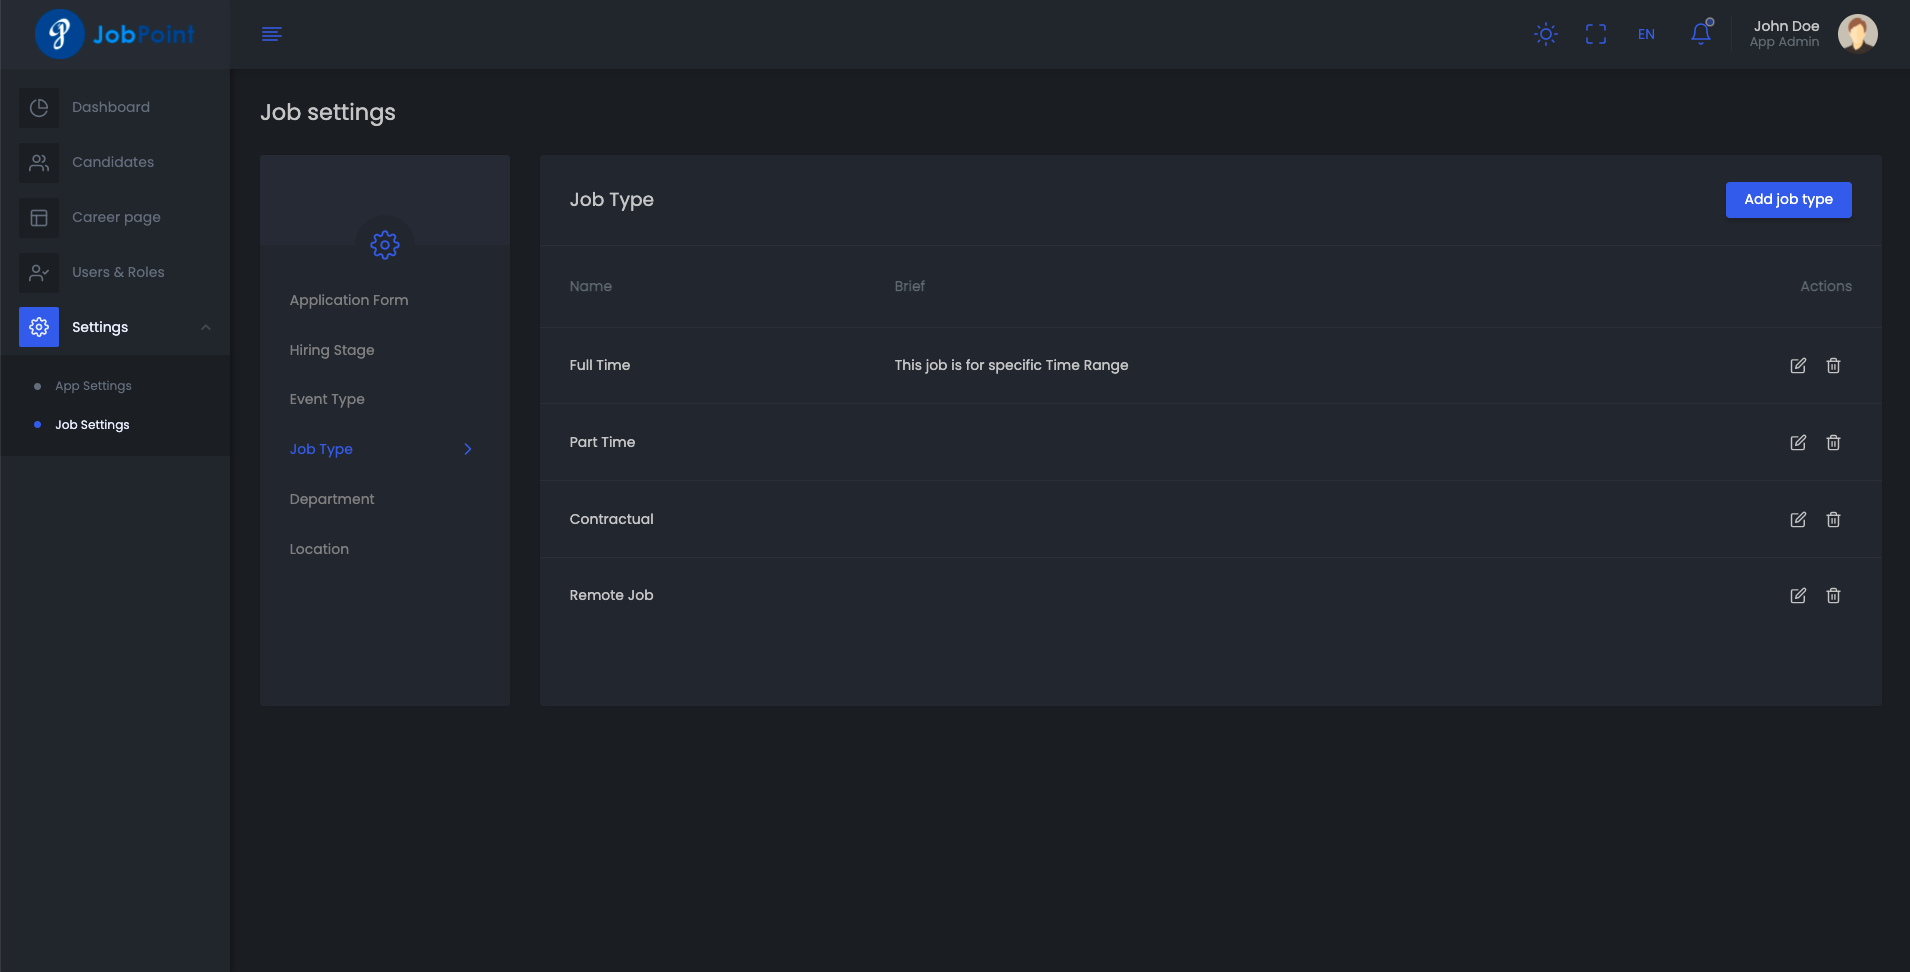Open the Hiring Stage settings tab

332,350
